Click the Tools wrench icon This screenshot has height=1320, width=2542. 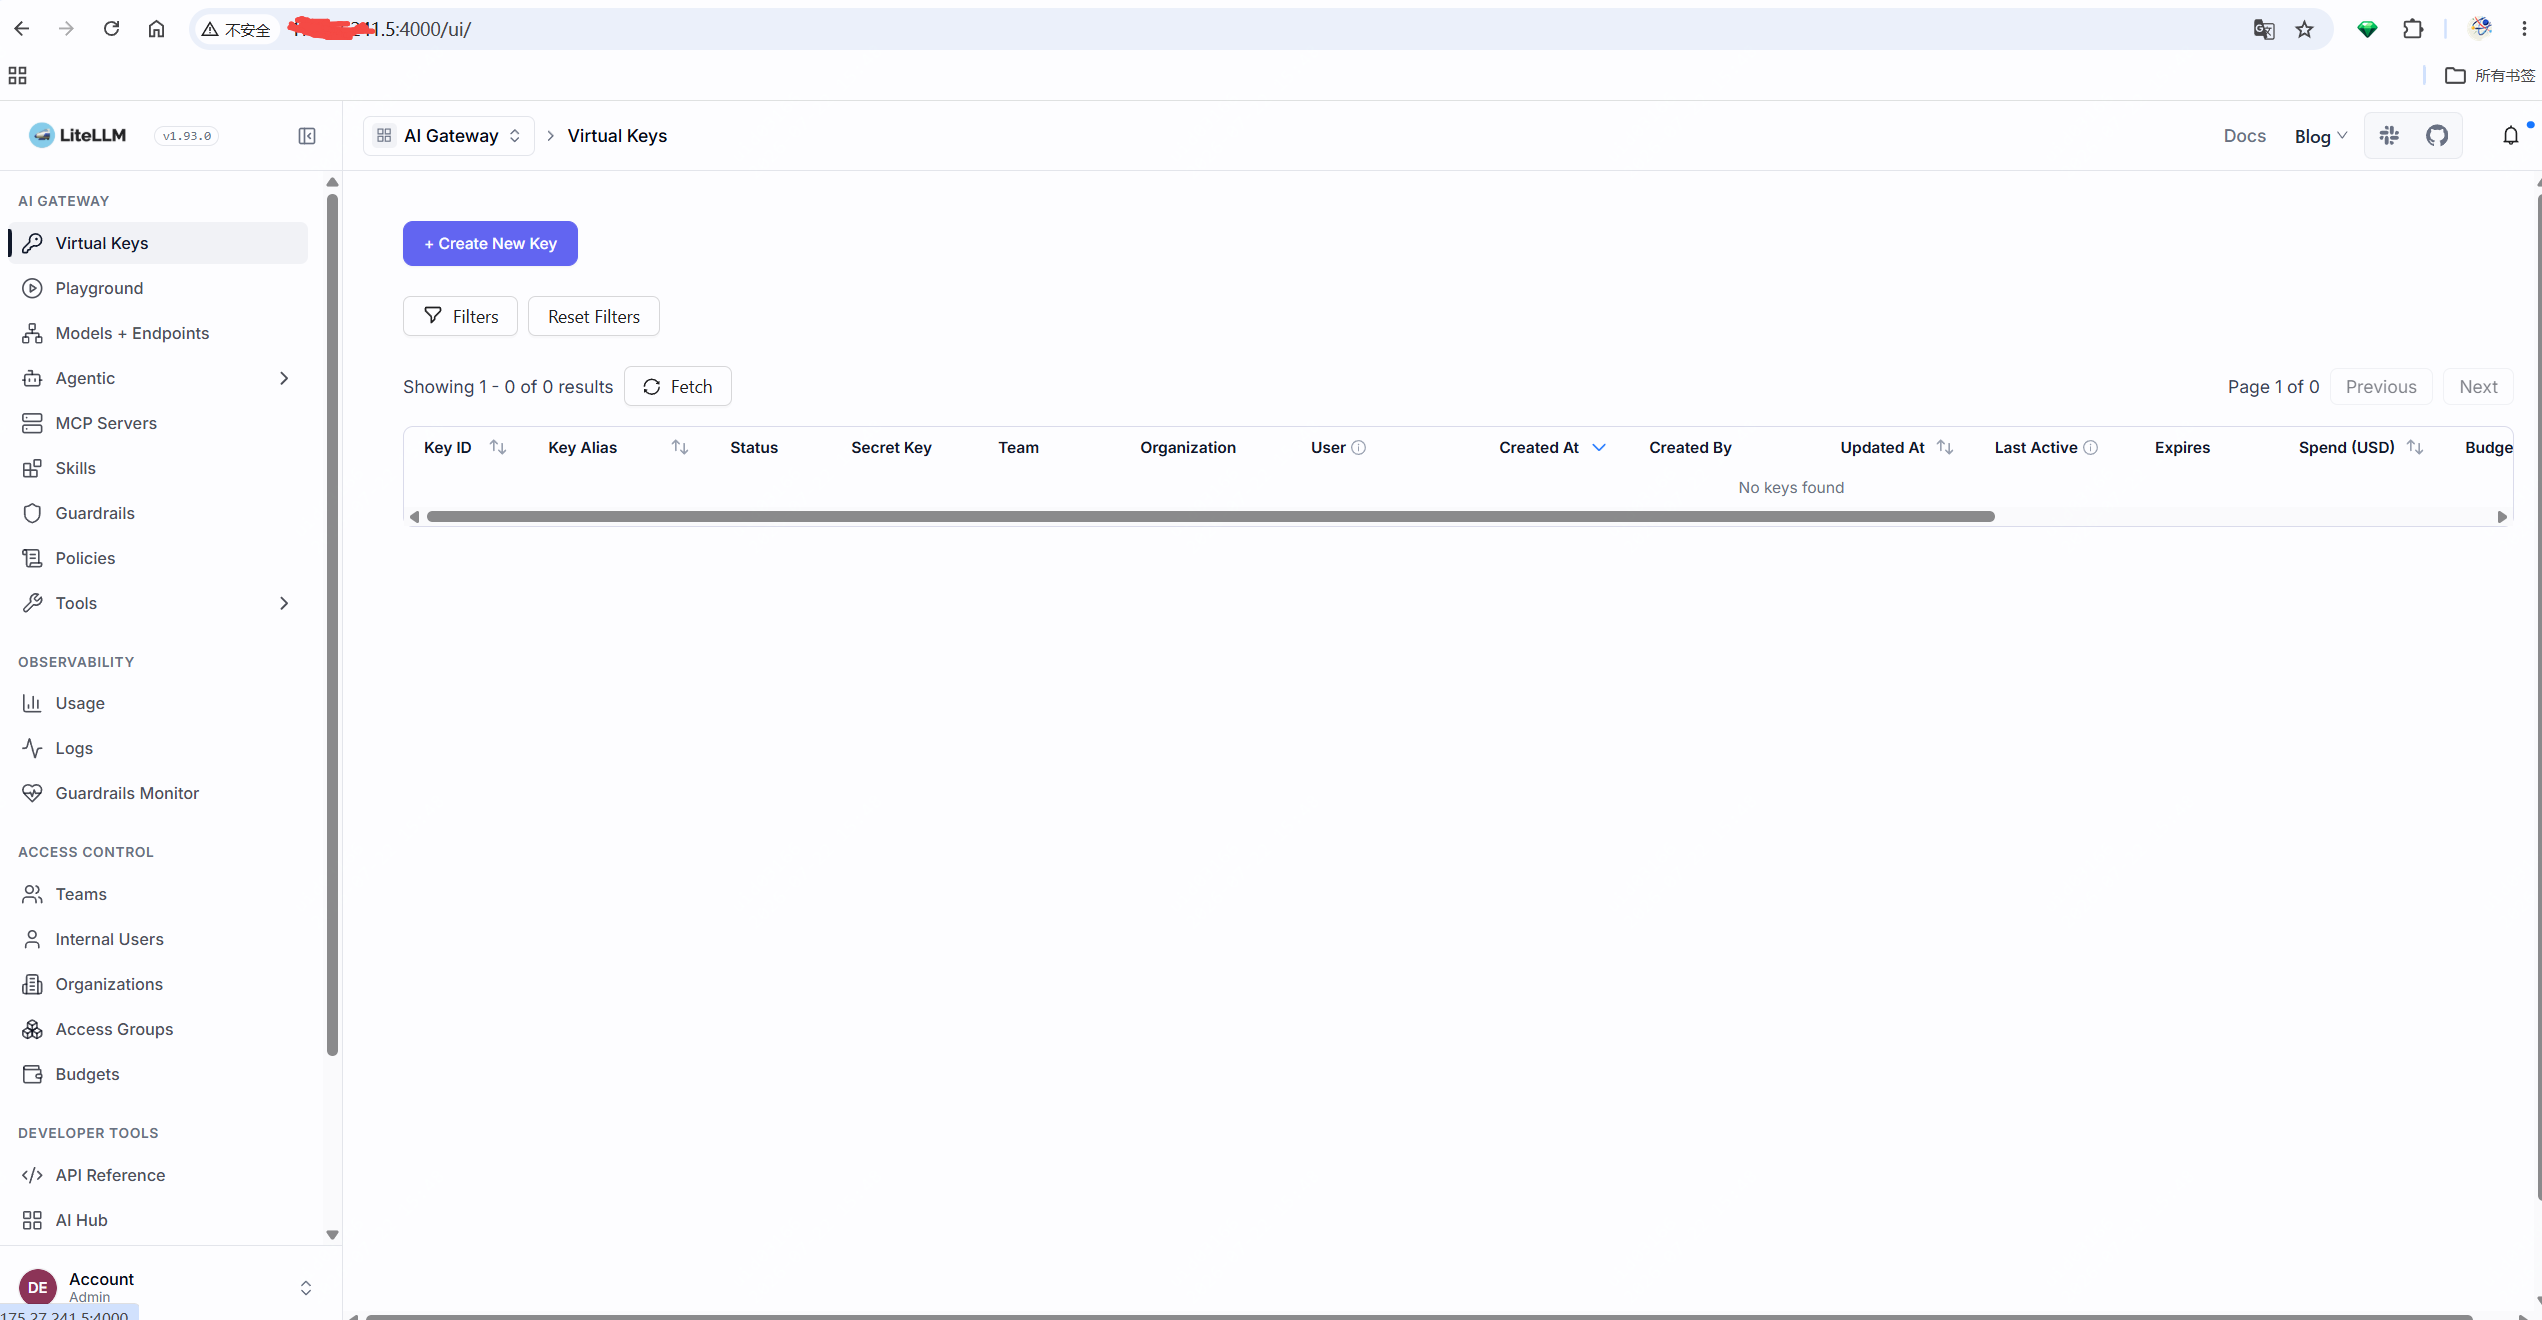[32, 603]
